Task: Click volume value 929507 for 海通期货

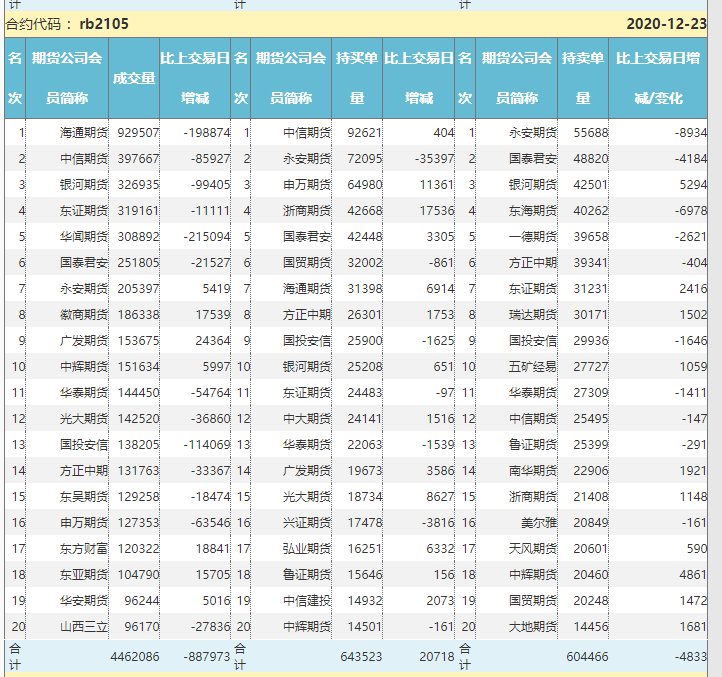Action: tap(138, 133)
